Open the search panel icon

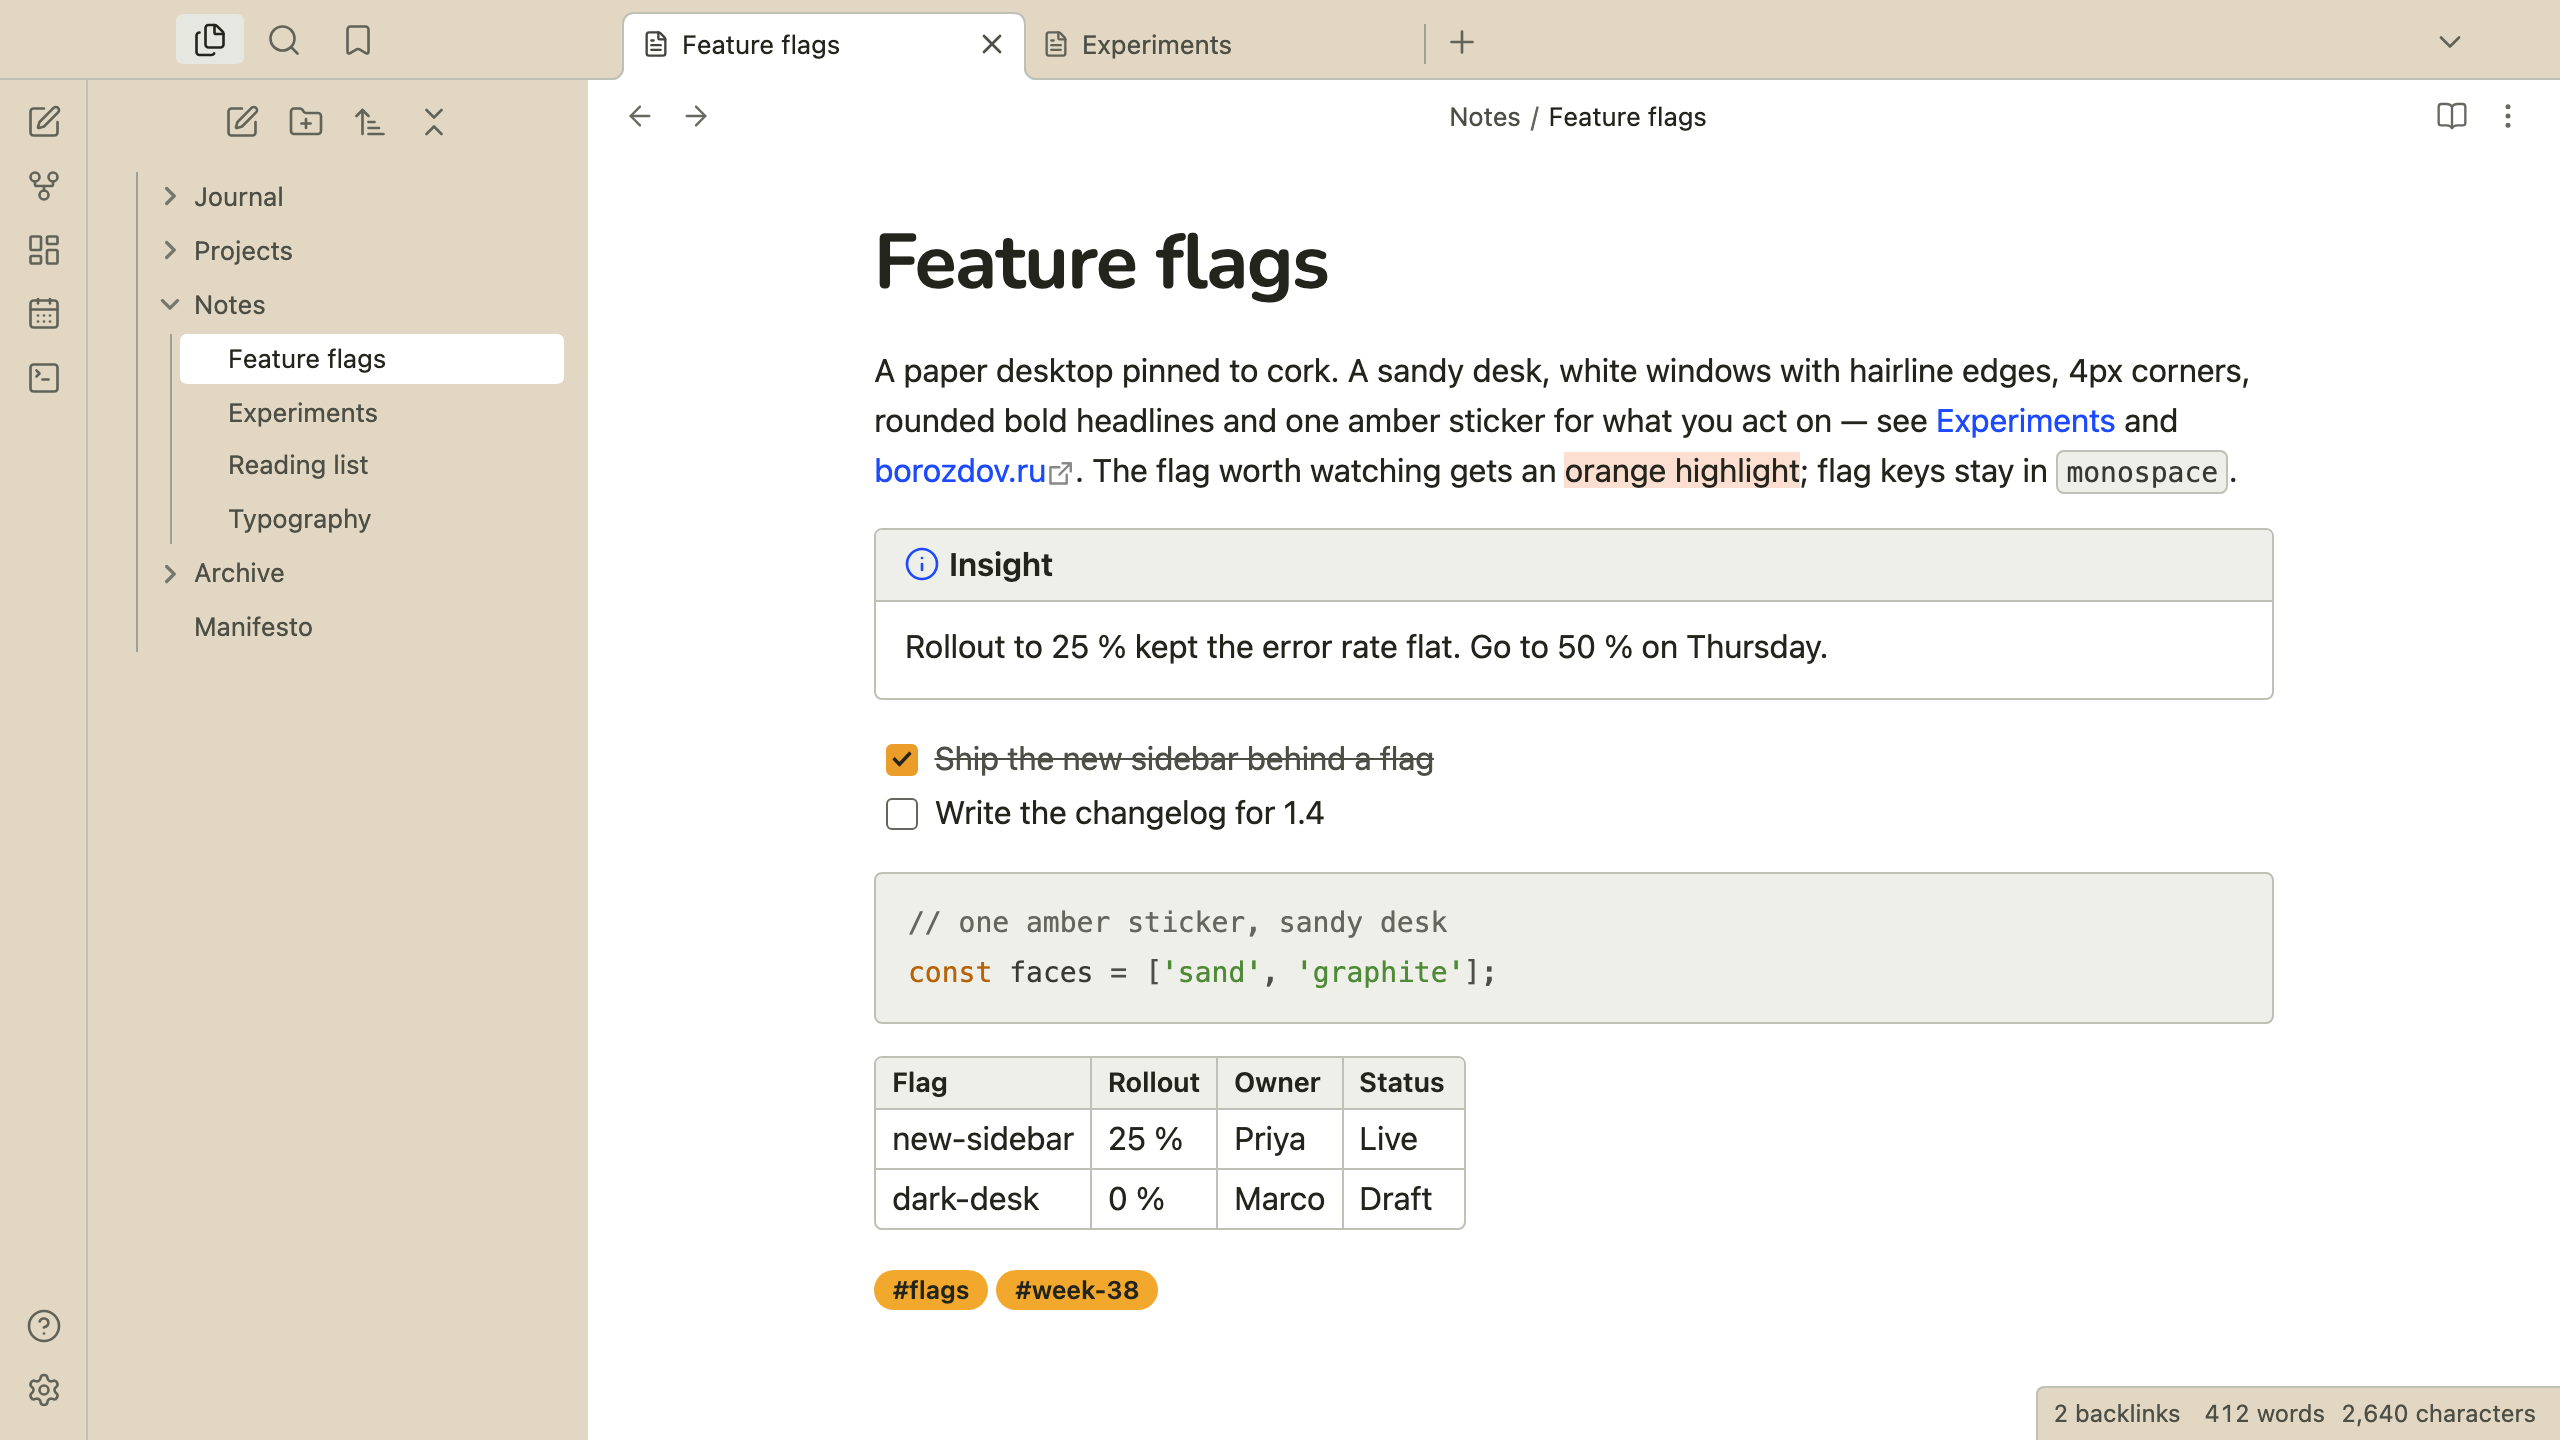[284, 41]
